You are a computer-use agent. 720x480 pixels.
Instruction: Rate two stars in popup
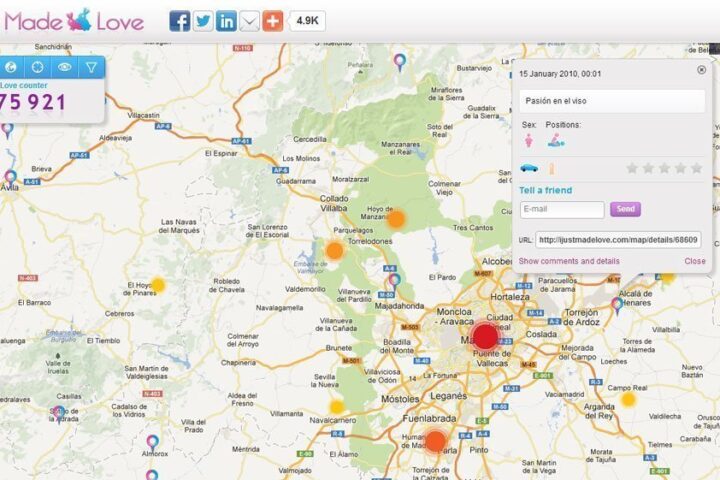point(648,168)
